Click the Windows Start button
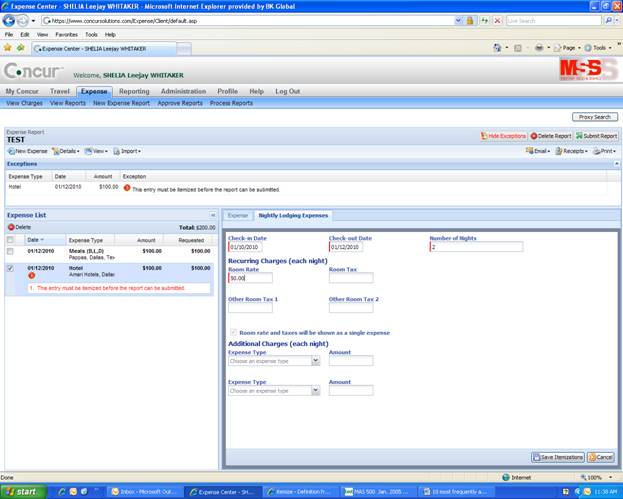Image resolution: width=623 pixels, height=499 pixels. [x=24, y=491]
